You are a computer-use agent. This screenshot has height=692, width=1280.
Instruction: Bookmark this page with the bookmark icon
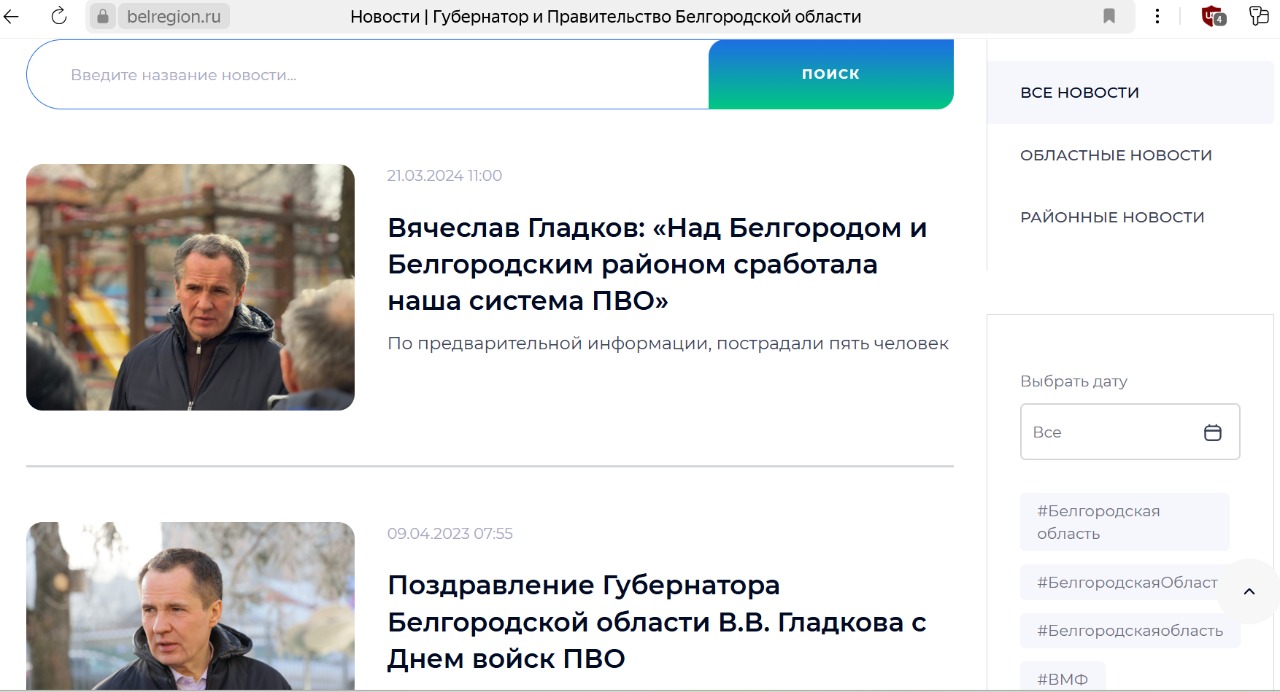[1109, 16]
